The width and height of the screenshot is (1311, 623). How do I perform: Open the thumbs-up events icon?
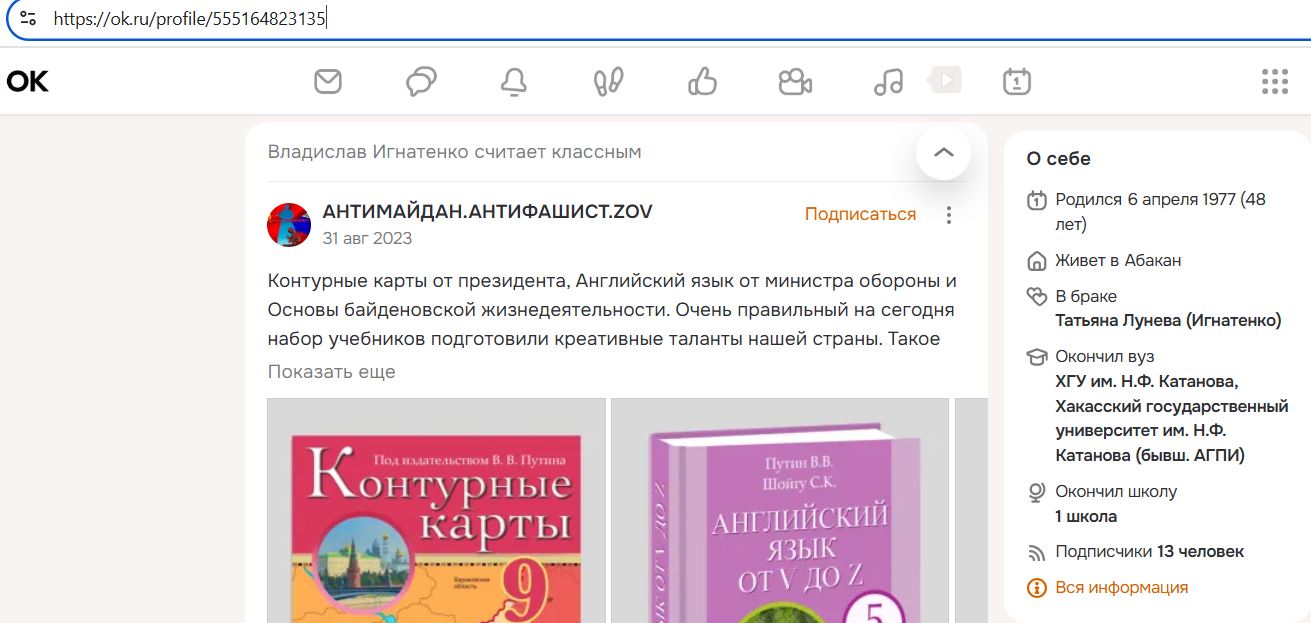[702, 81]
